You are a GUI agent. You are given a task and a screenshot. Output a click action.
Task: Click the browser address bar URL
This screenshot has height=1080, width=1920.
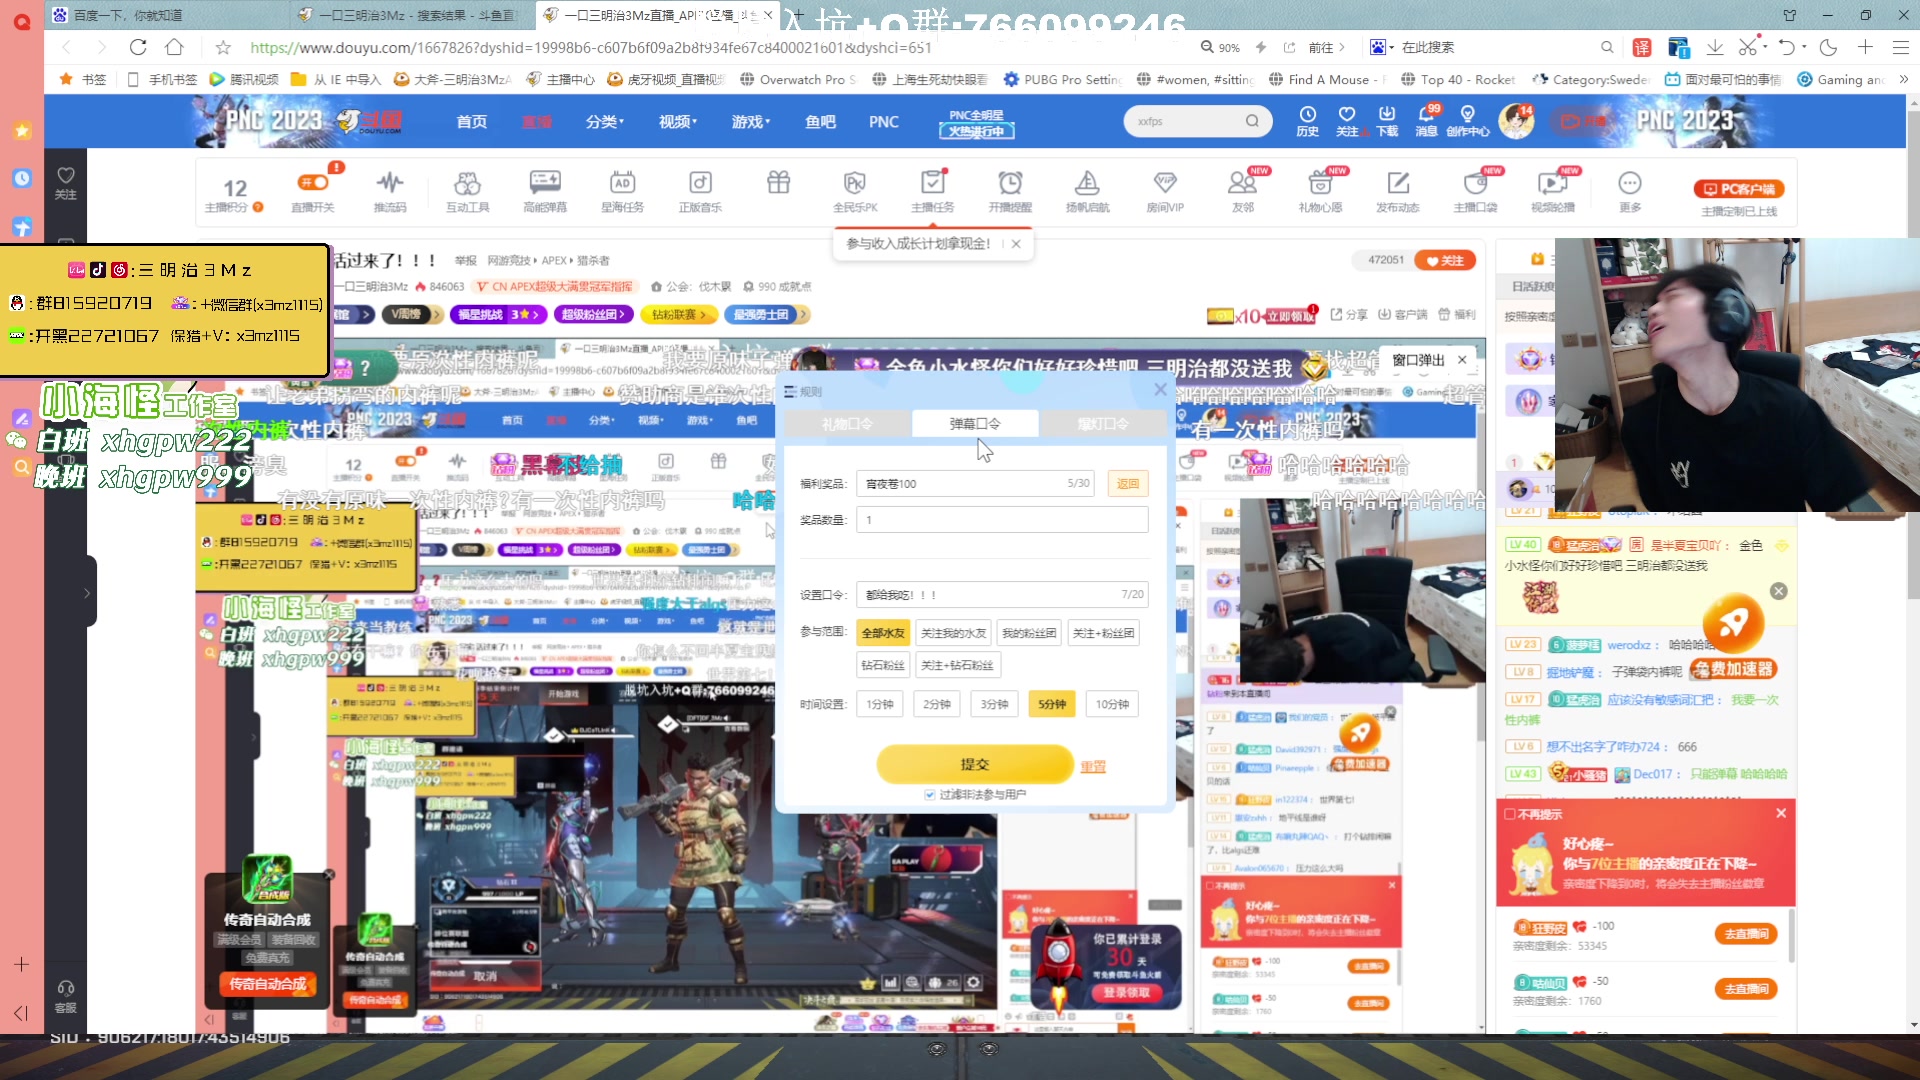point(590,47)
